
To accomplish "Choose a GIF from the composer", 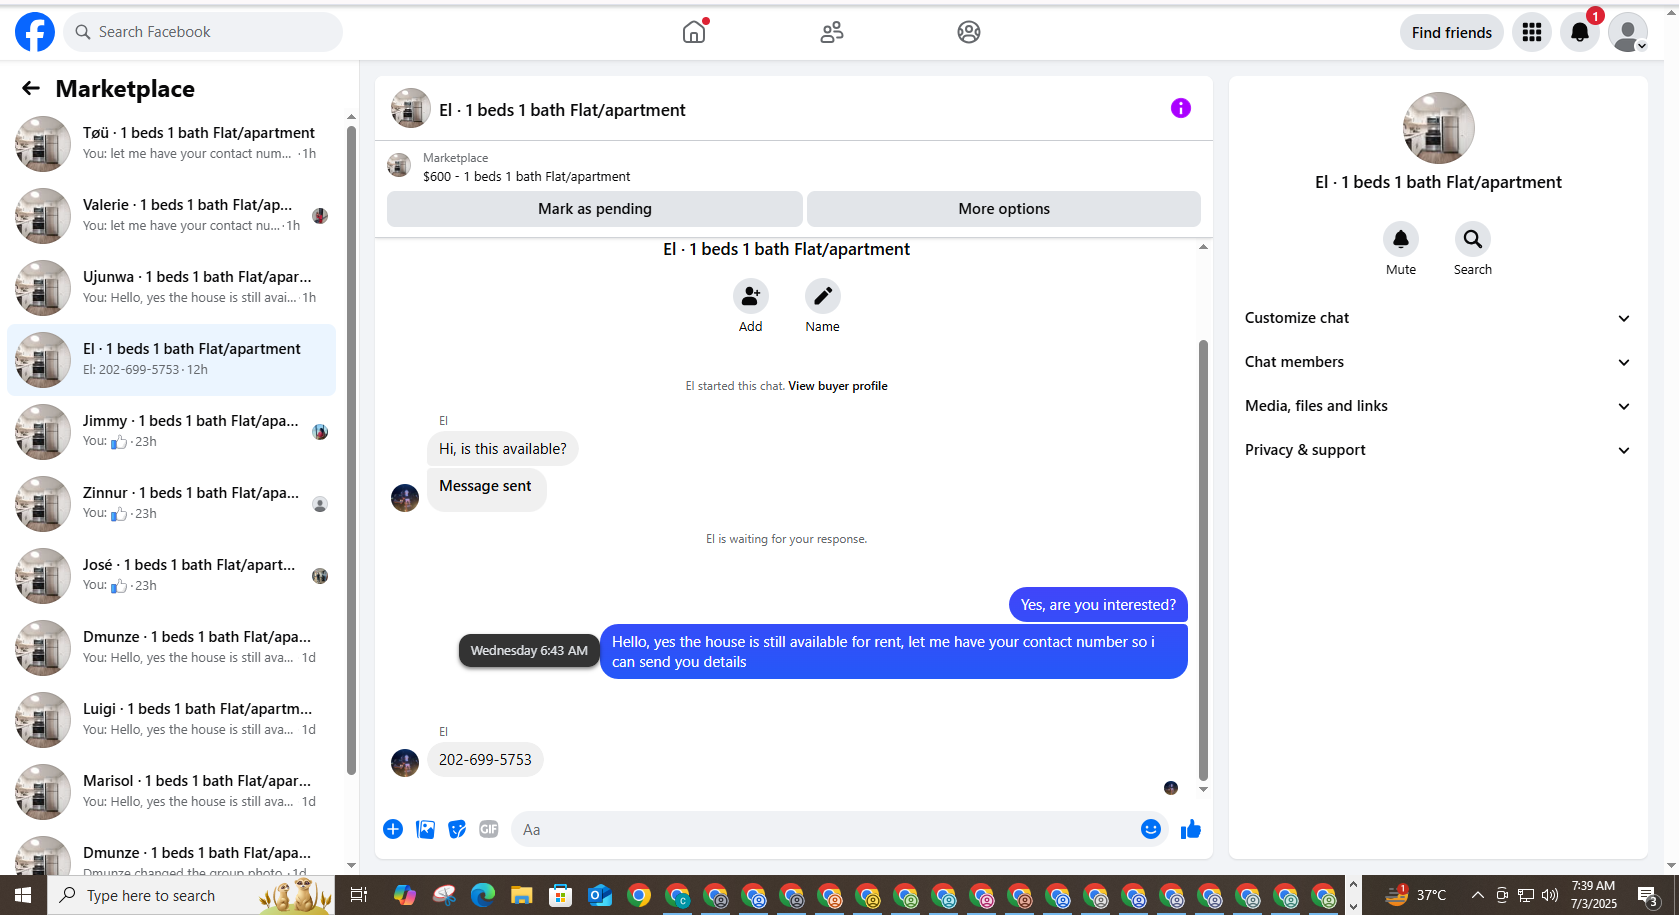I will (x=489, y=829).
